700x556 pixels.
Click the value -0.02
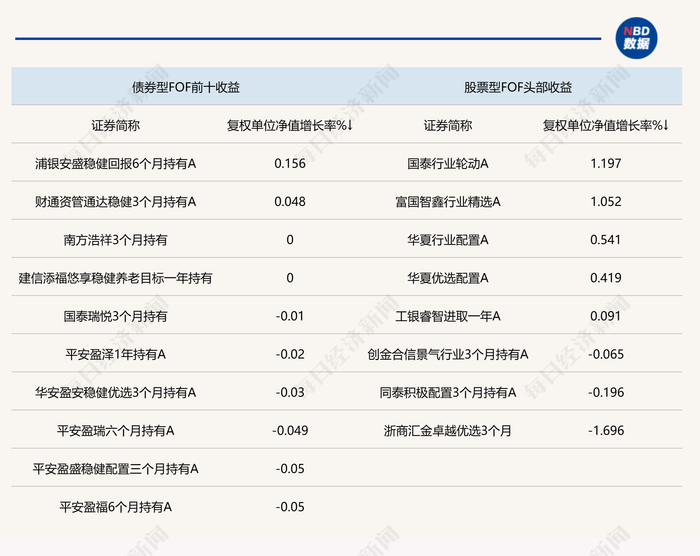click(290, 354)
